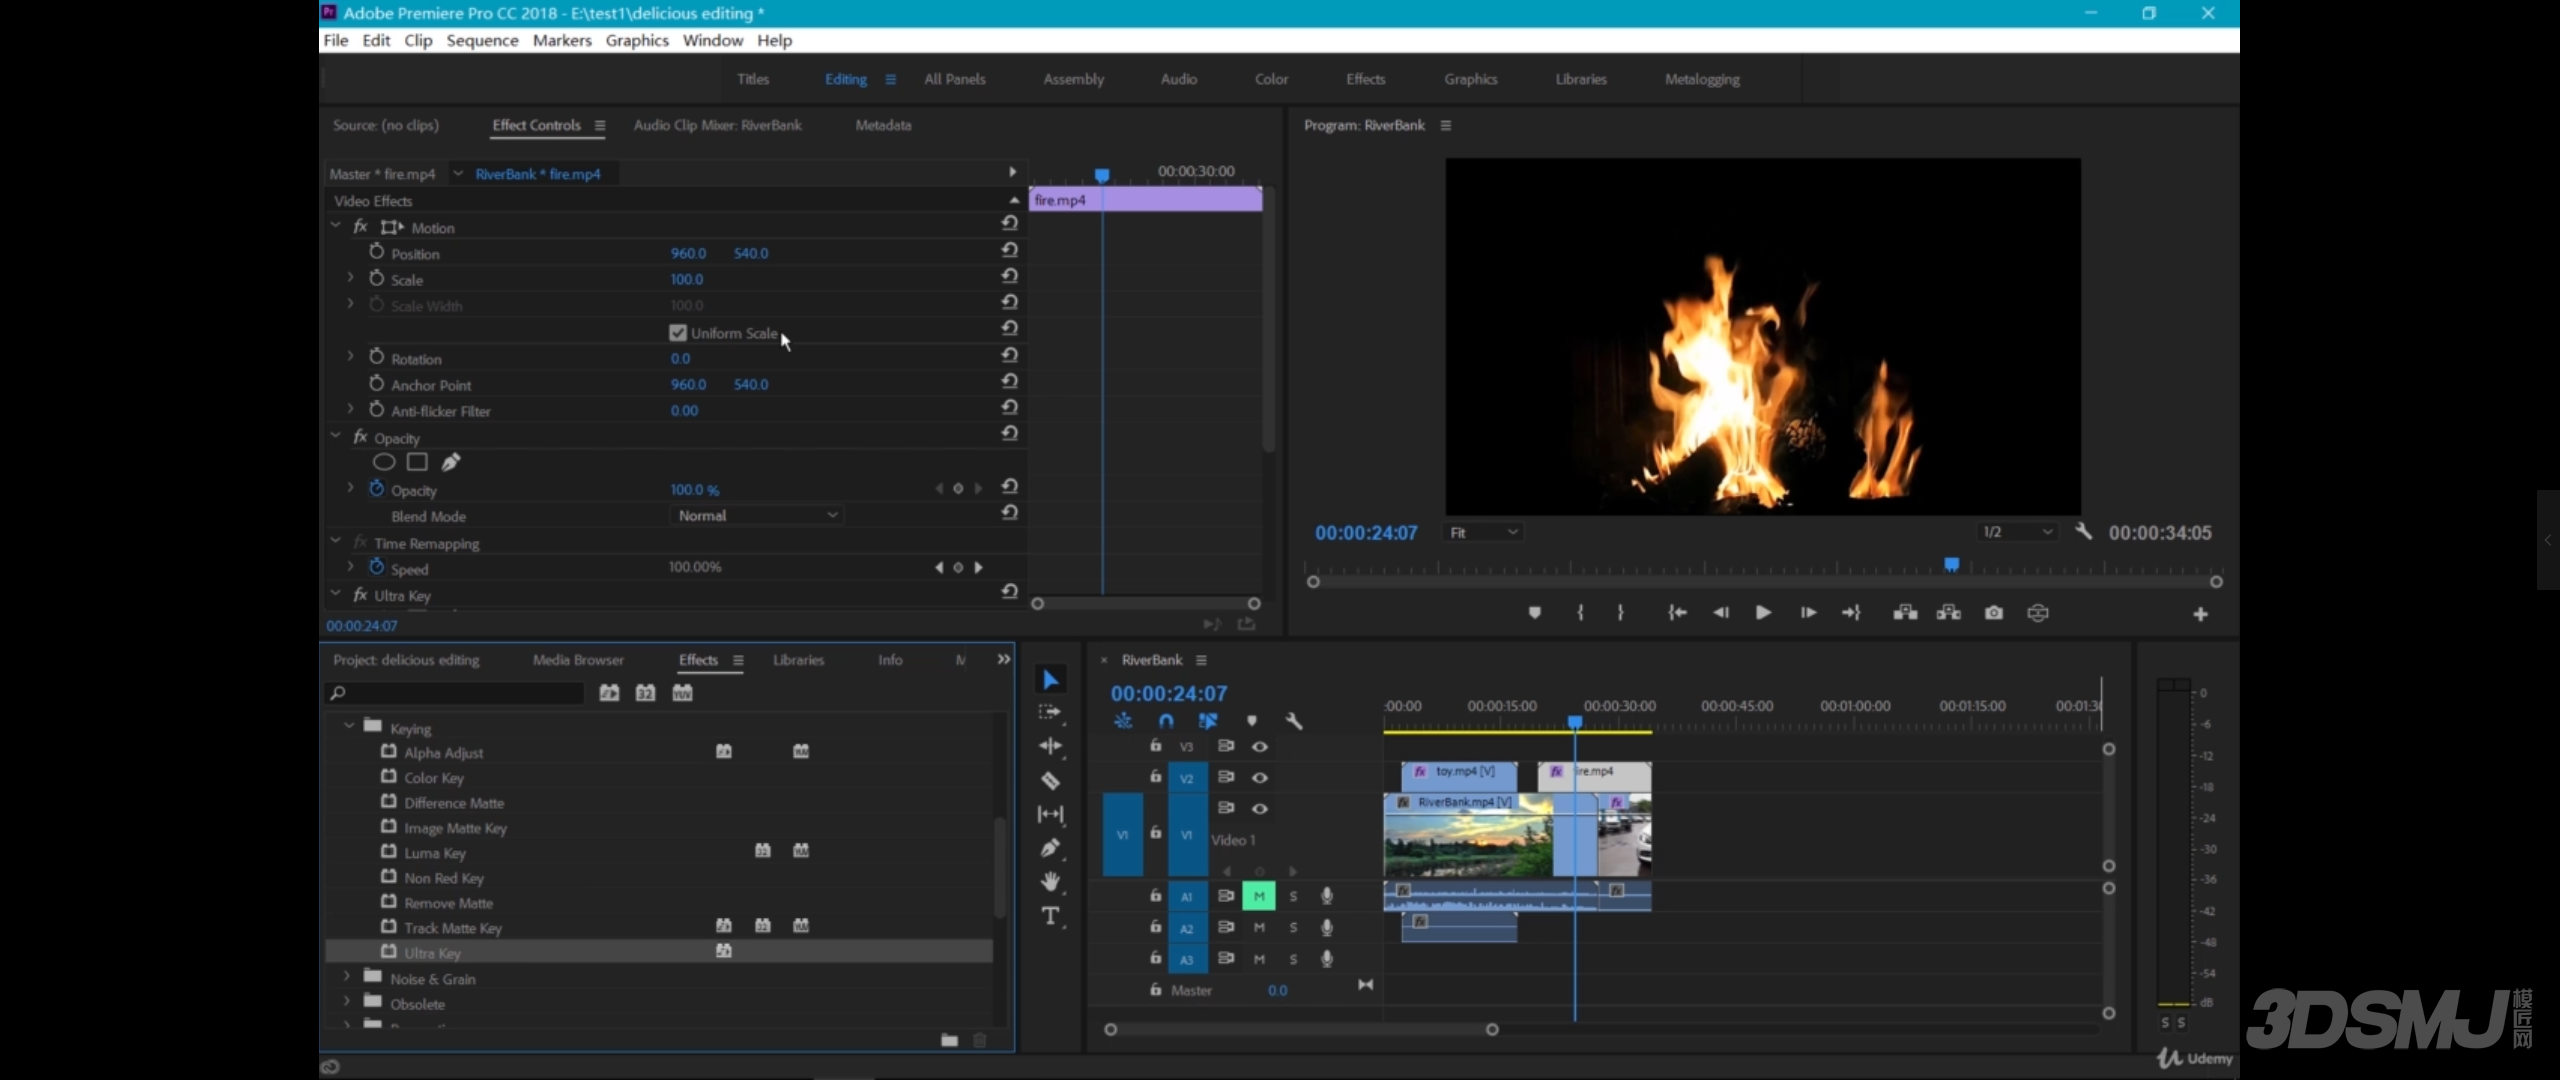The image size is (2560, 1080).
Task: Expand the Scale property
Action: coord(350,278)
